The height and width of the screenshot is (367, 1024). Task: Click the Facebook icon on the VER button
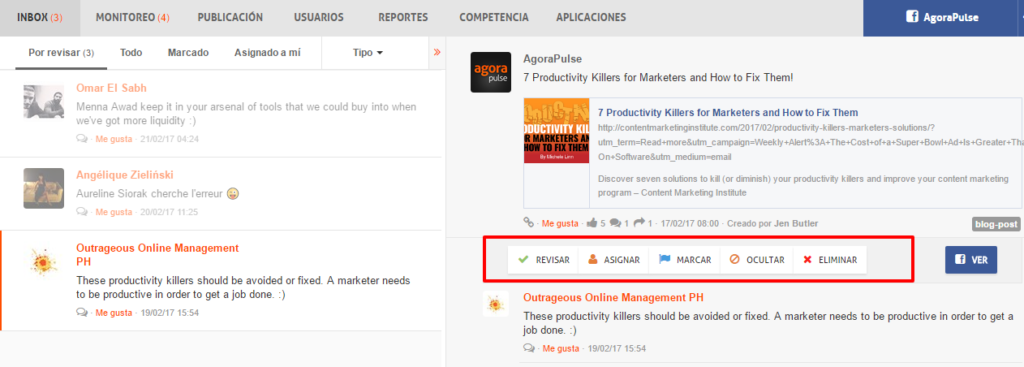click(x=961, y=260)
